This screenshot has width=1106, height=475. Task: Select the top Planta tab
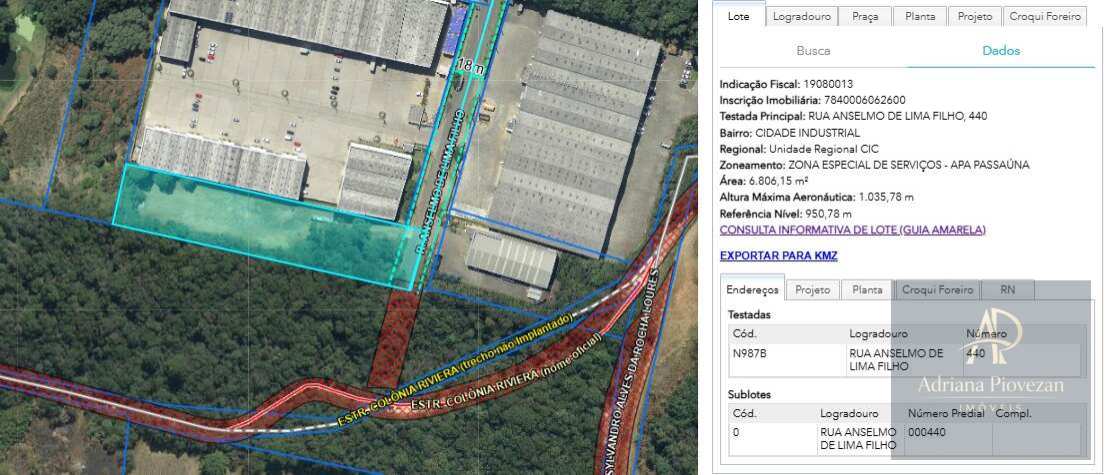920,16
